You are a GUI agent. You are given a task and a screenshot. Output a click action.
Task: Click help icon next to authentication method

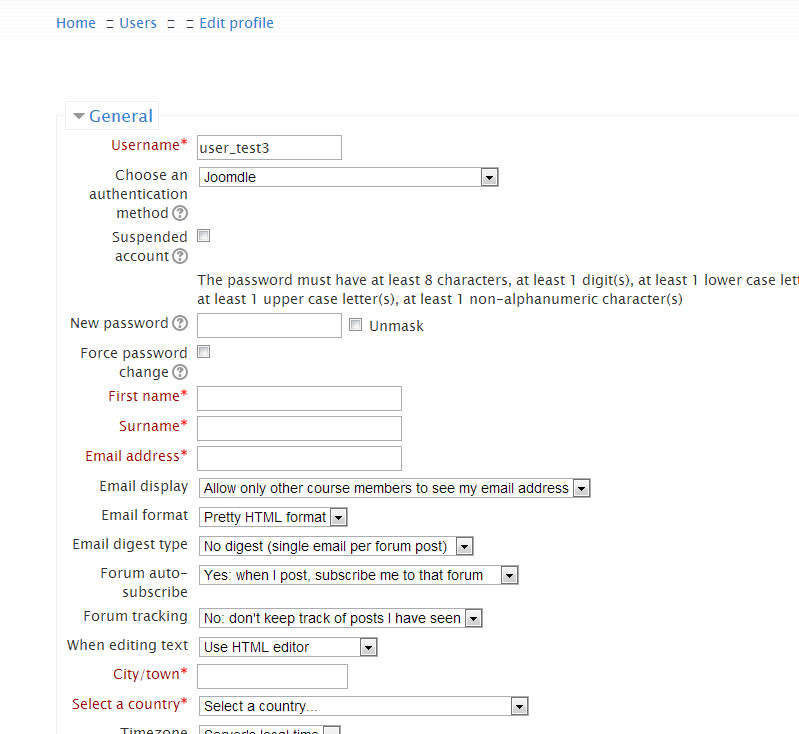[180, 213]
